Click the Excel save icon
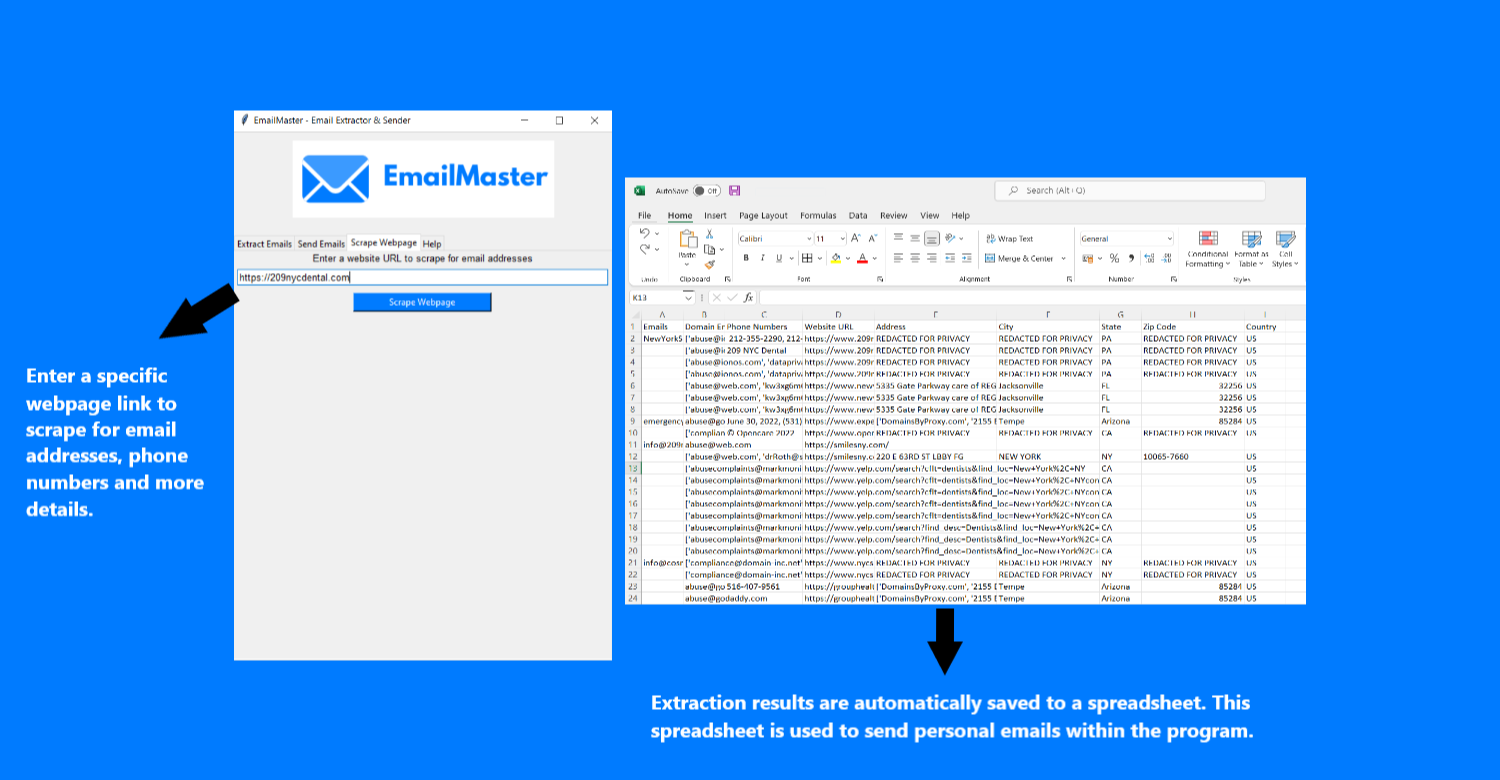This screenshot has height=780, width=1500. tap(735, 190)
